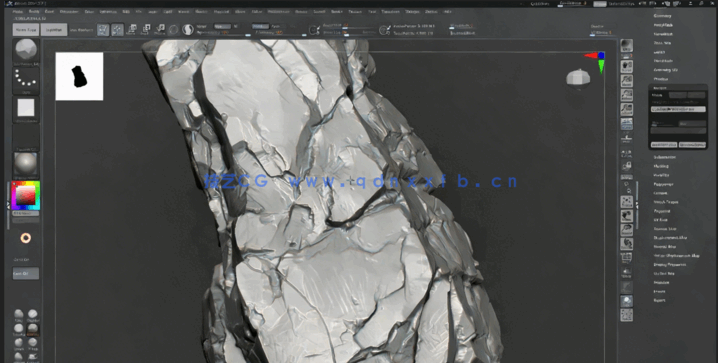Viewport: 718px width, 363px height.
Task: Expand the Displacement Map subpalette
Action: click(670, 238)
